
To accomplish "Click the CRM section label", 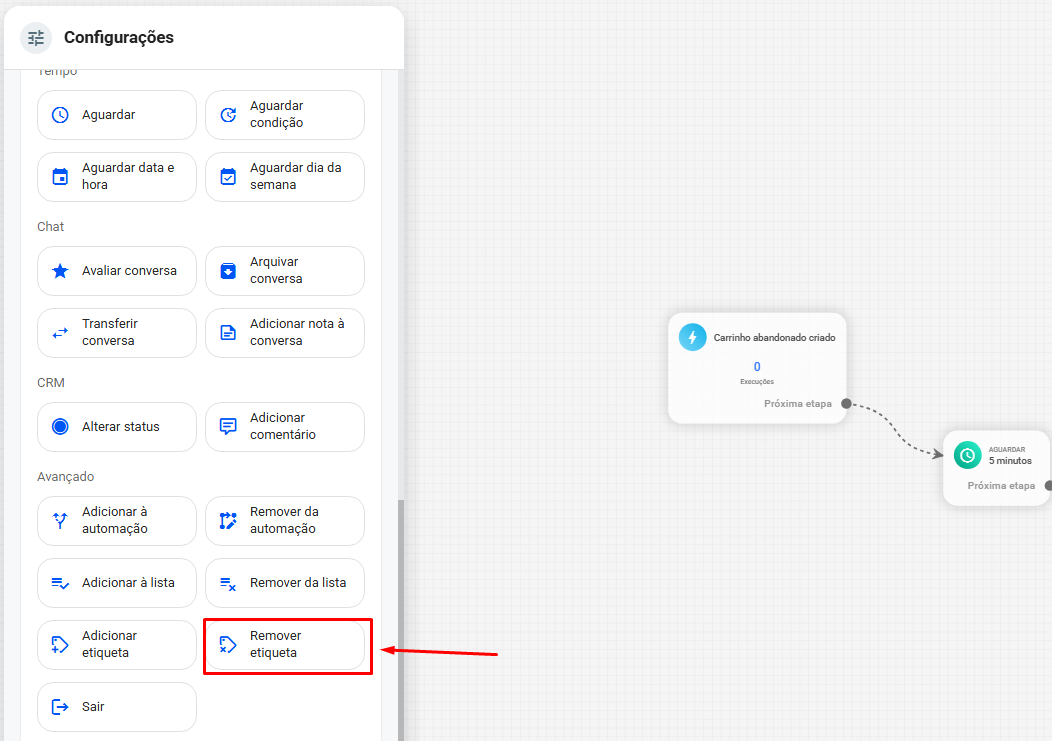I will tap(51, 383).
